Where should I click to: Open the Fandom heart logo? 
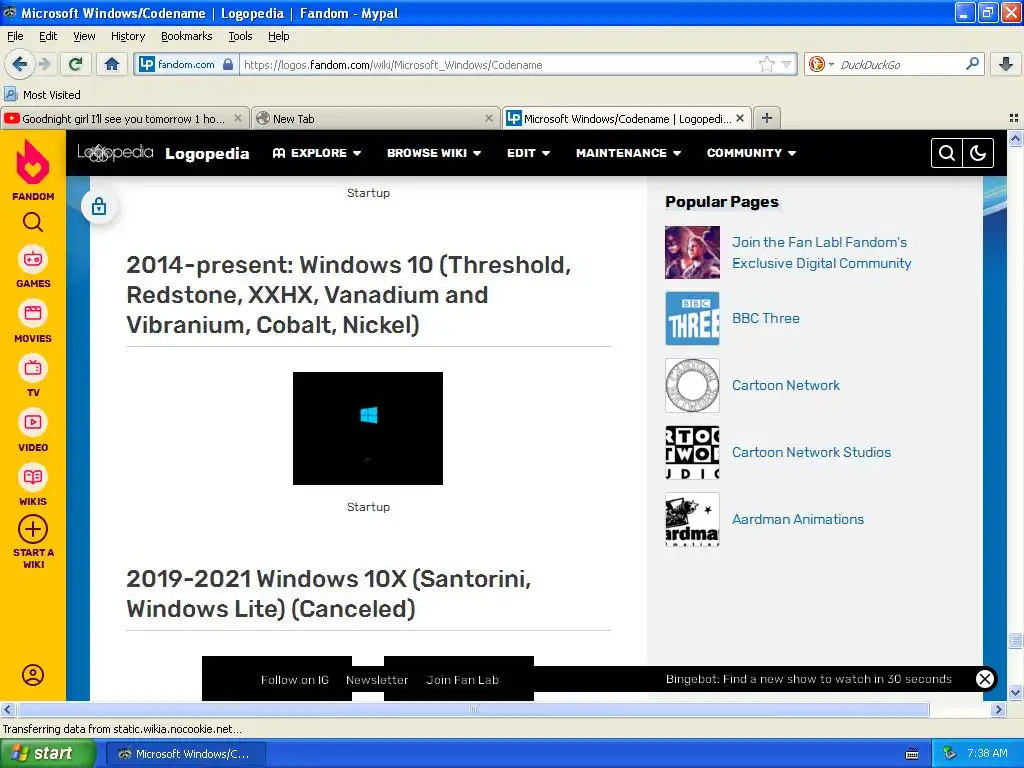click(x=33, y=162)
